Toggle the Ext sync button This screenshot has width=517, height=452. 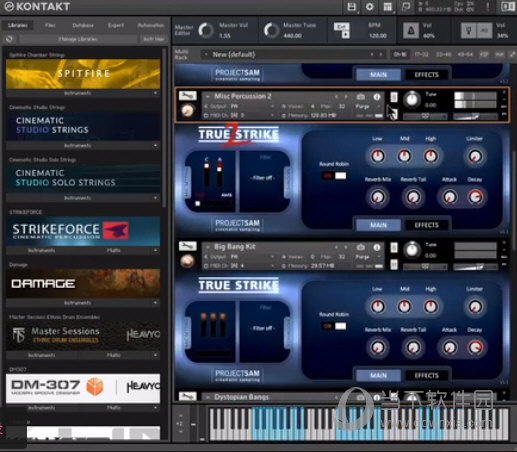(x=342, y=27)
